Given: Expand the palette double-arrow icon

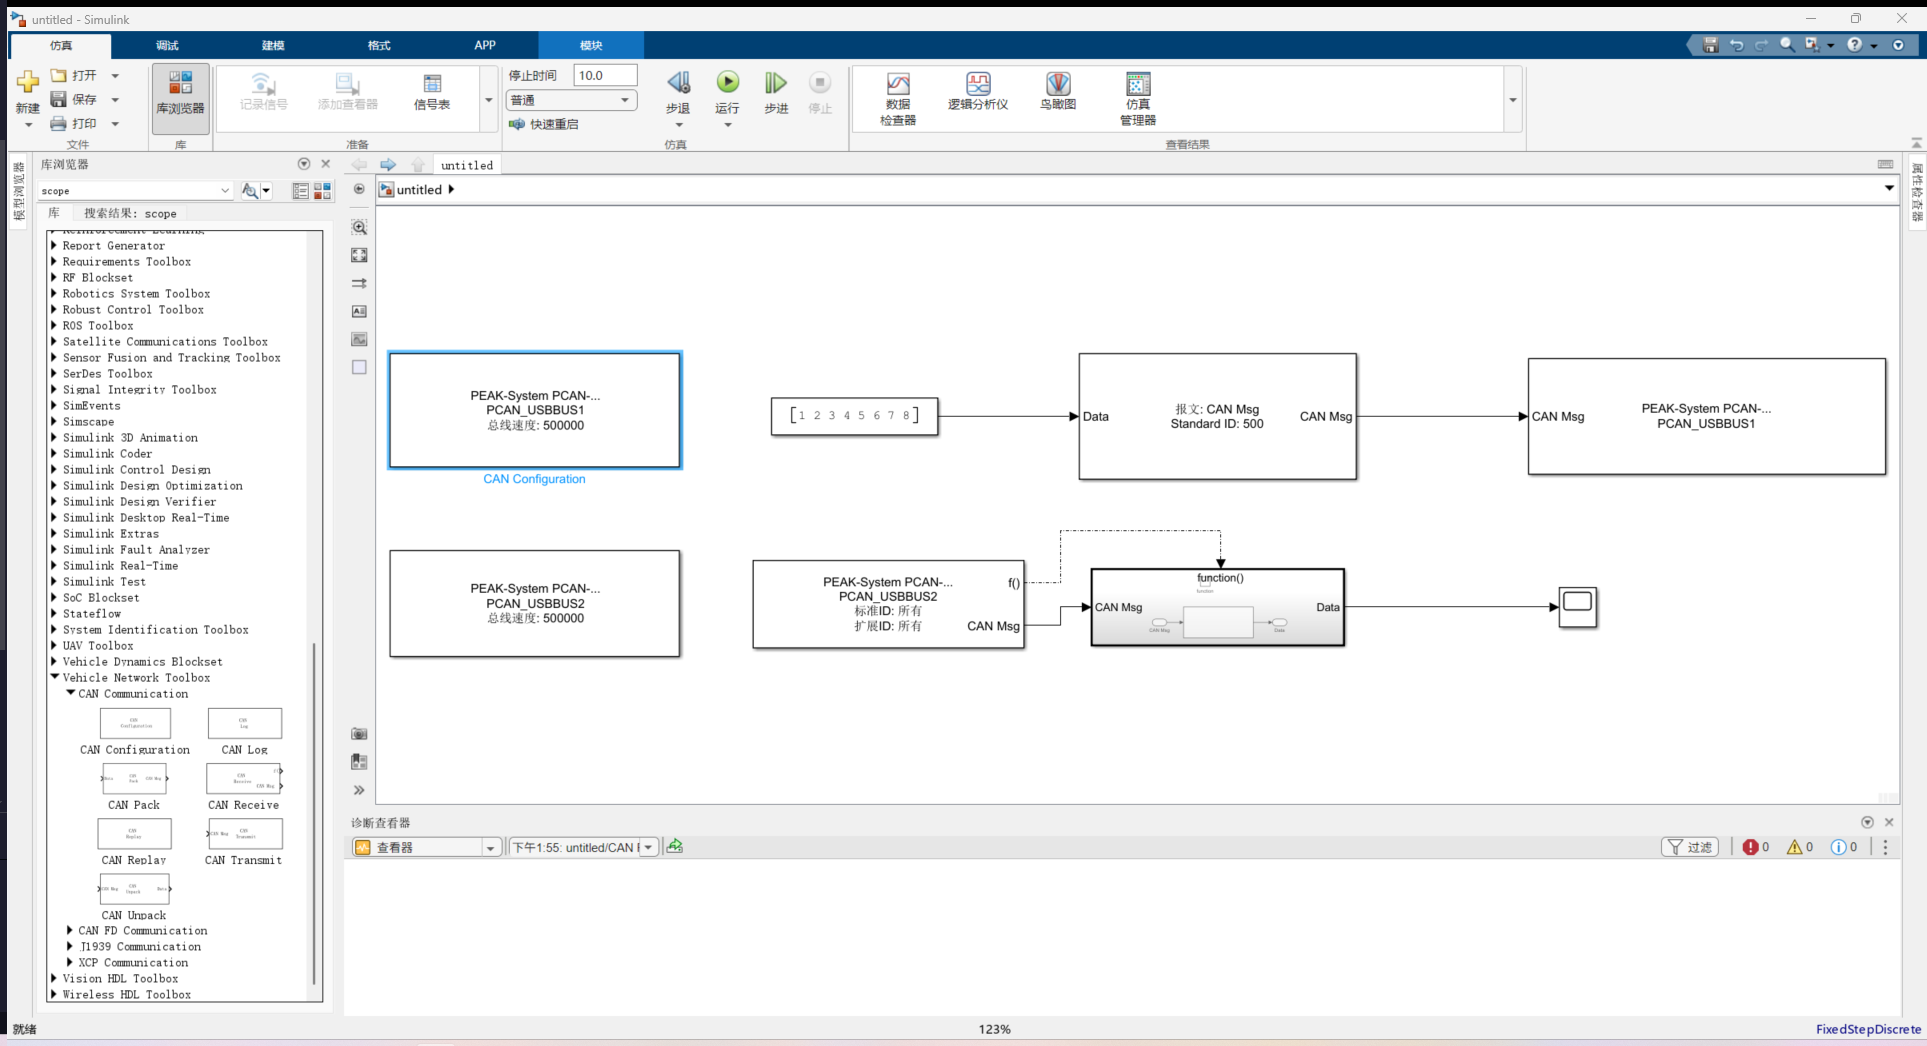Looking at the screenshot, I should point(359,790).
